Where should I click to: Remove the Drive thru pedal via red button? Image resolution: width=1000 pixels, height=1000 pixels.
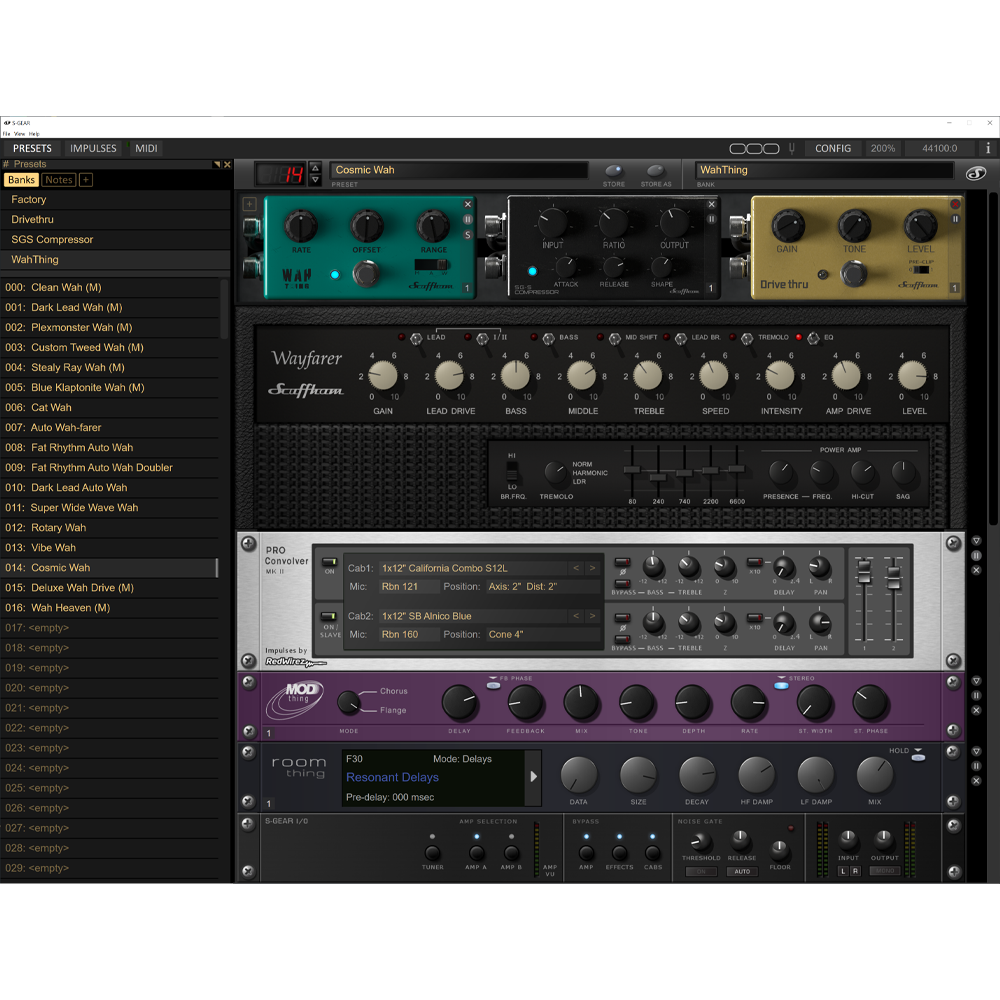click(x=955, y=204)
